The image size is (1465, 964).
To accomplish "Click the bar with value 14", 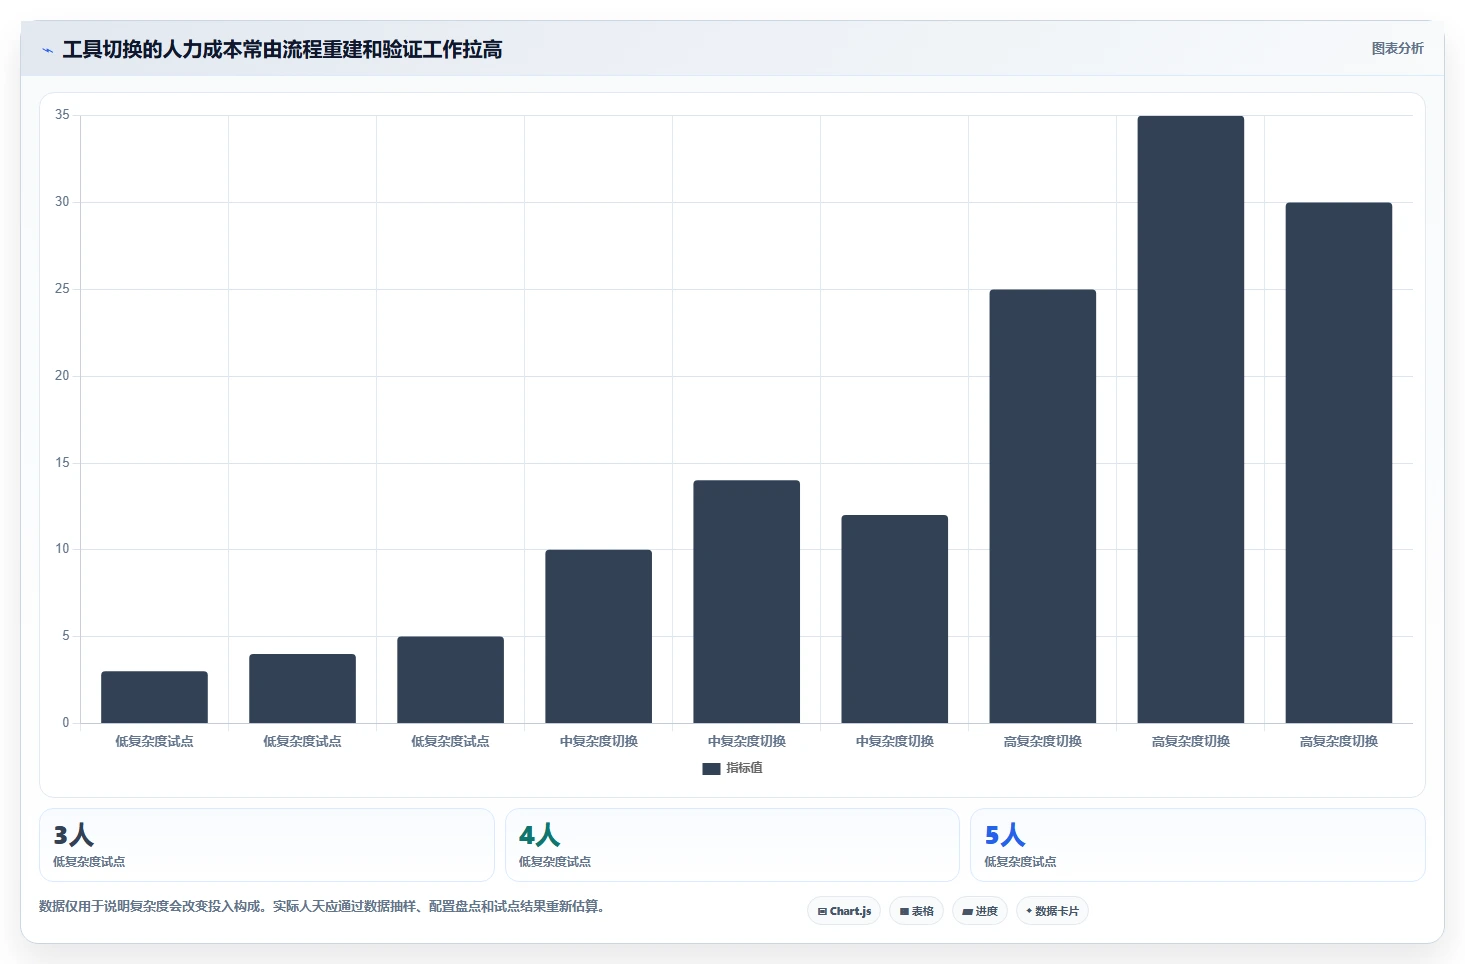I will click(747, 602).
